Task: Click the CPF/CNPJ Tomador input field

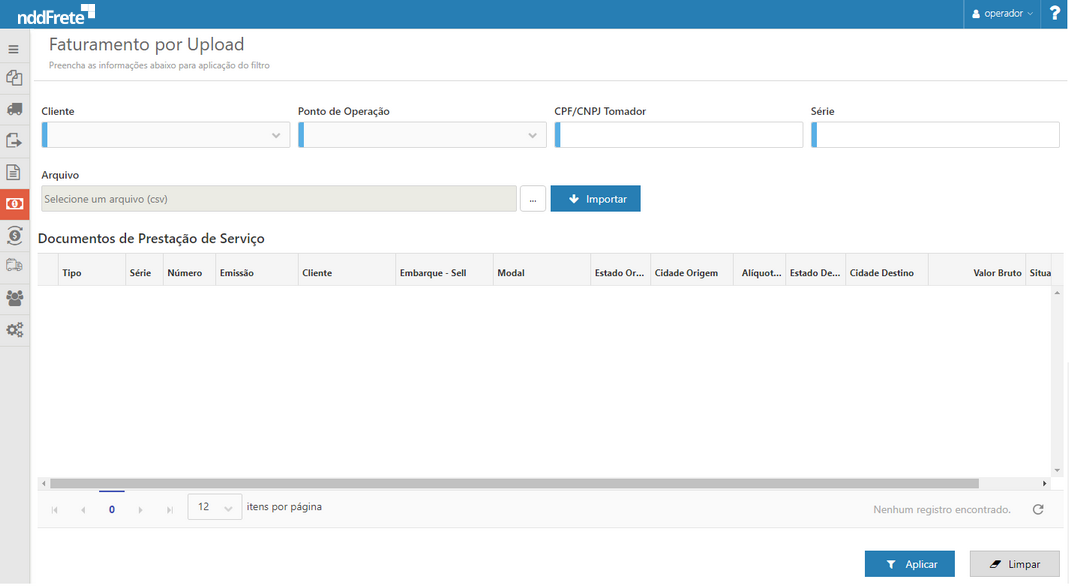Action: pyautogui.click(x=680, y=135)
